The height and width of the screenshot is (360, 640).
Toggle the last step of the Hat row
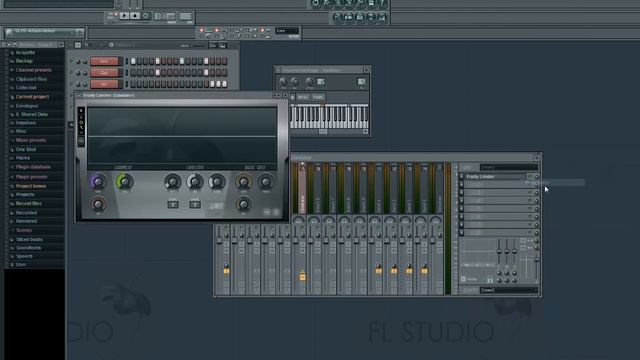224,84
